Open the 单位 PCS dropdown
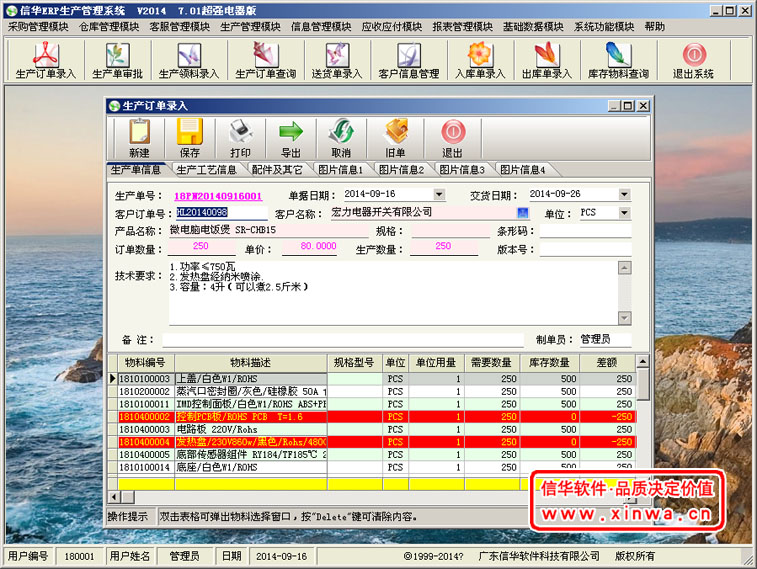Screen dimensions: 757x569 (x=625, y=212)
